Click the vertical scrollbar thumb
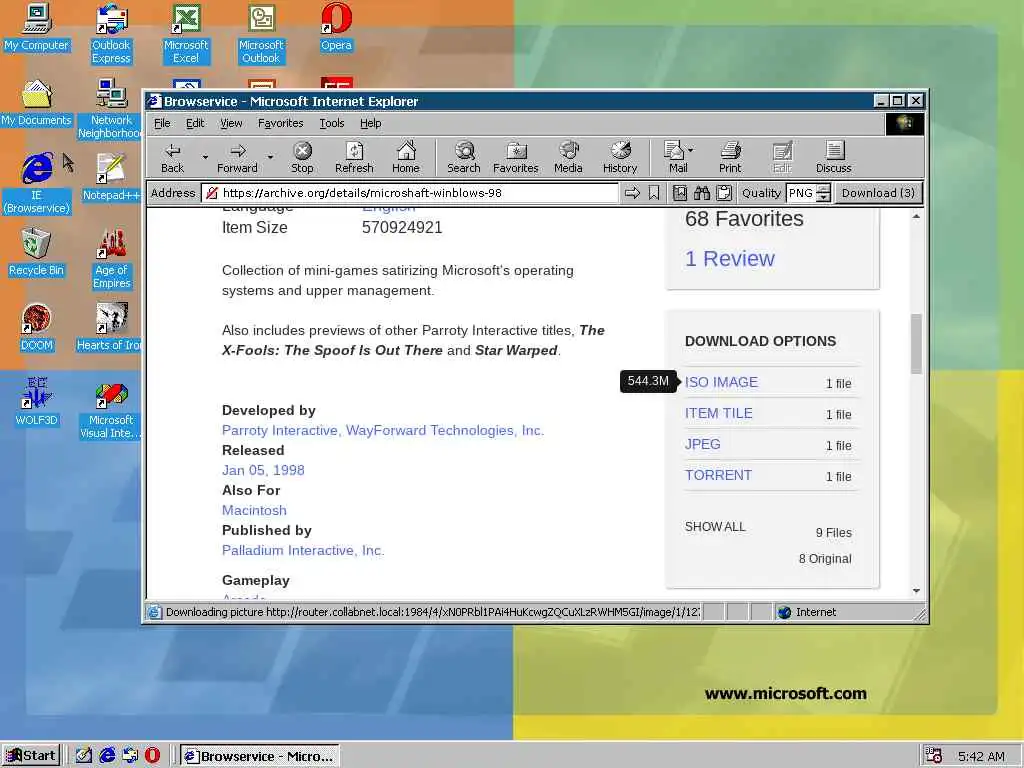 pos(916,344)
